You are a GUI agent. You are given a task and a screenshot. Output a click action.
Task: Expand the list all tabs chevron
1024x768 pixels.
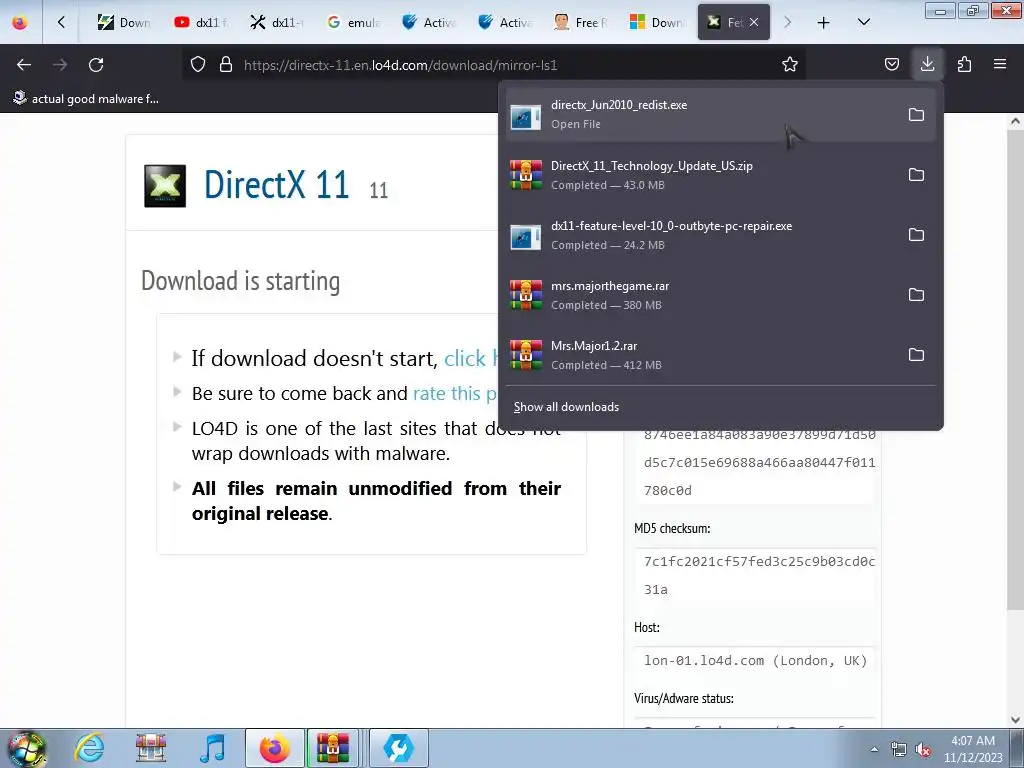pos(863,23)
